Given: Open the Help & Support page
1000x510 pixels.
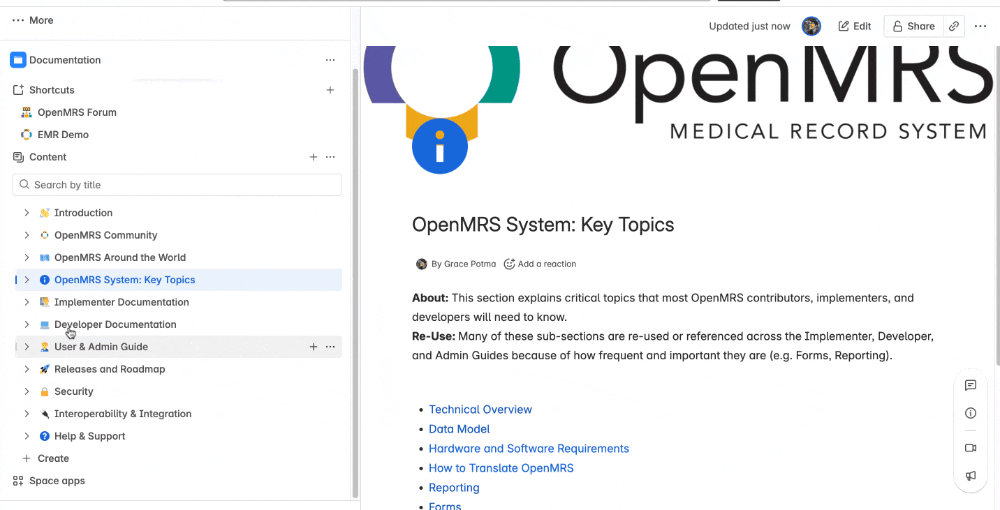Looking at the screenshot, I should point(89,436).
